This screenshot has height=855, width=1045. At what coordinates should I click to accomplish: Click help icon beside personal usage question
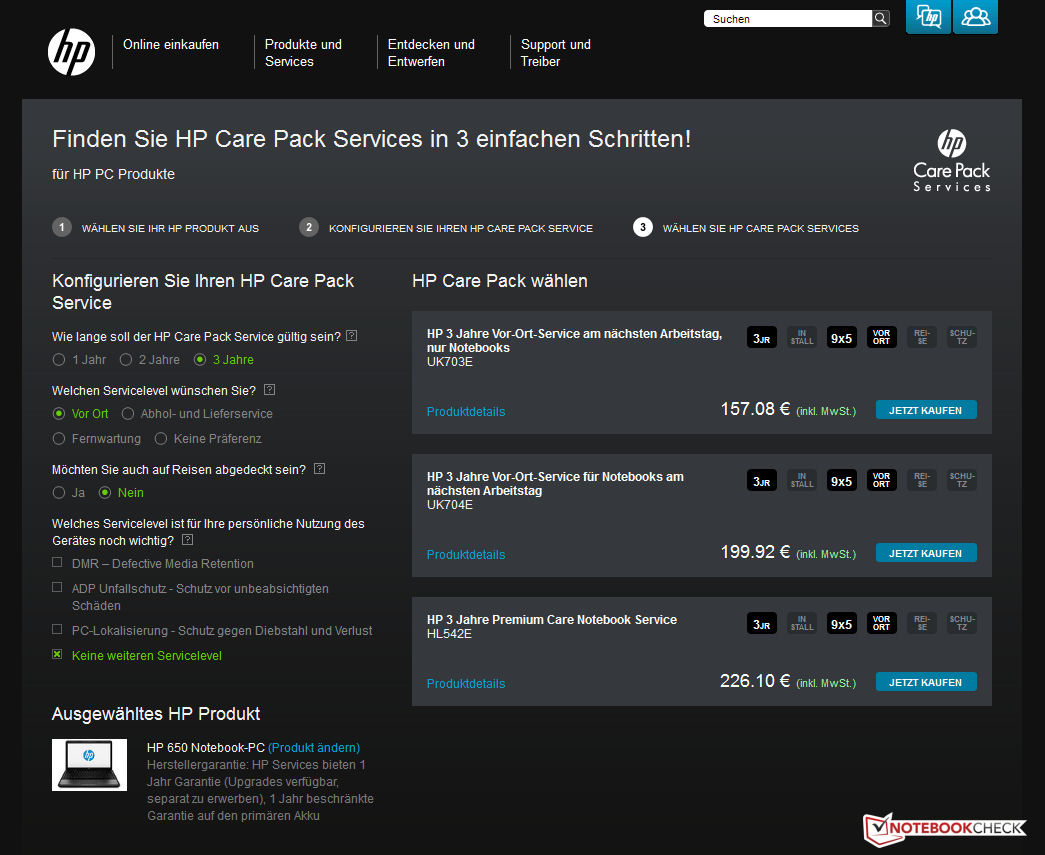click(187, 540)
